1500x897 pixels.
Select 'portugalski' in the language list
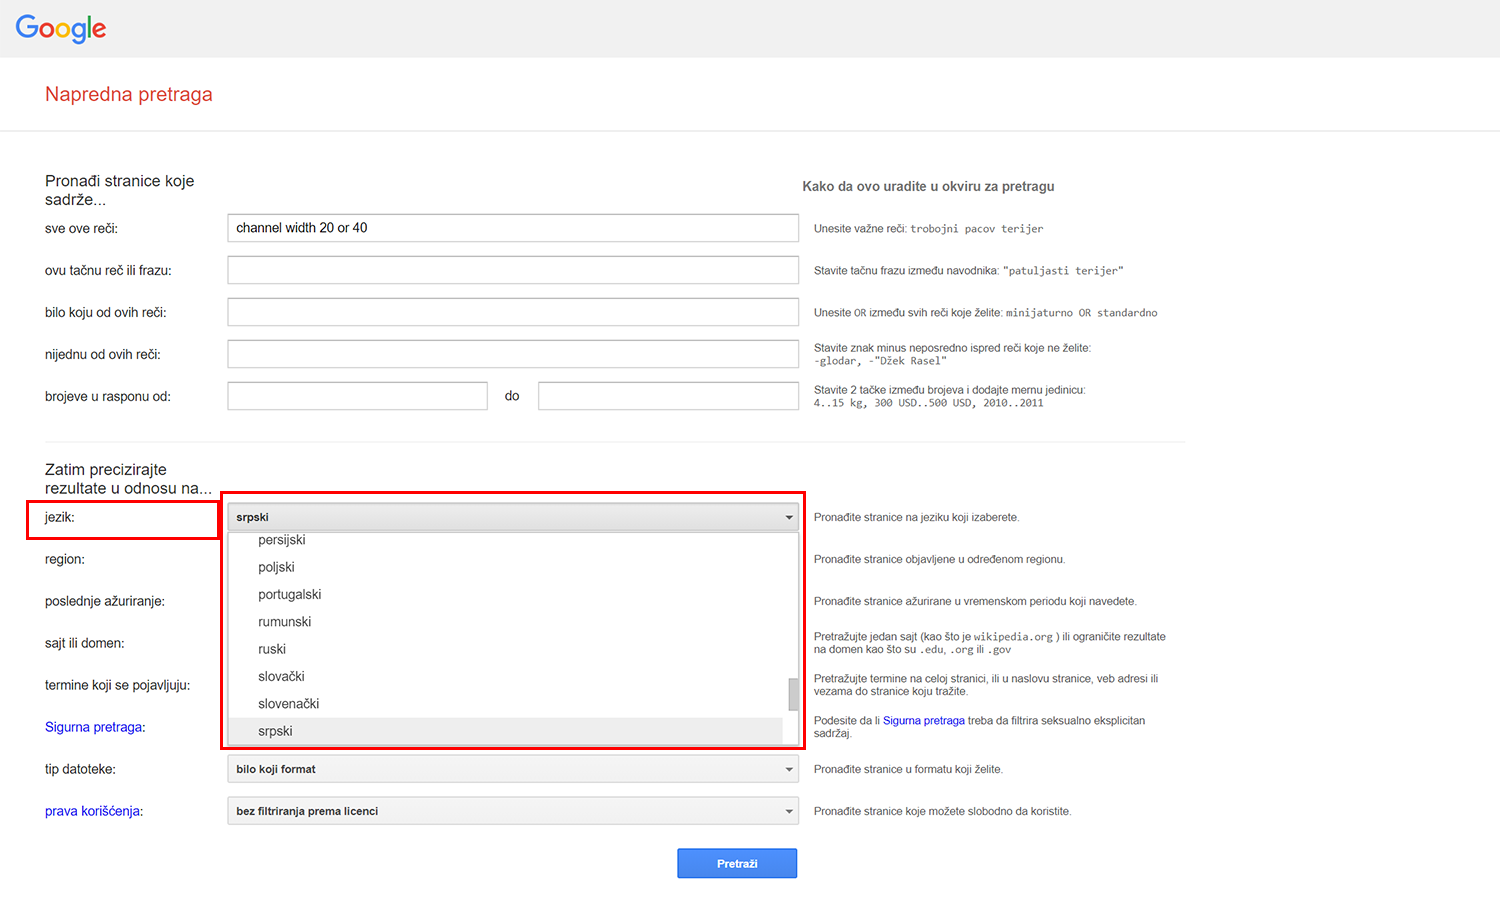point(505,594)
